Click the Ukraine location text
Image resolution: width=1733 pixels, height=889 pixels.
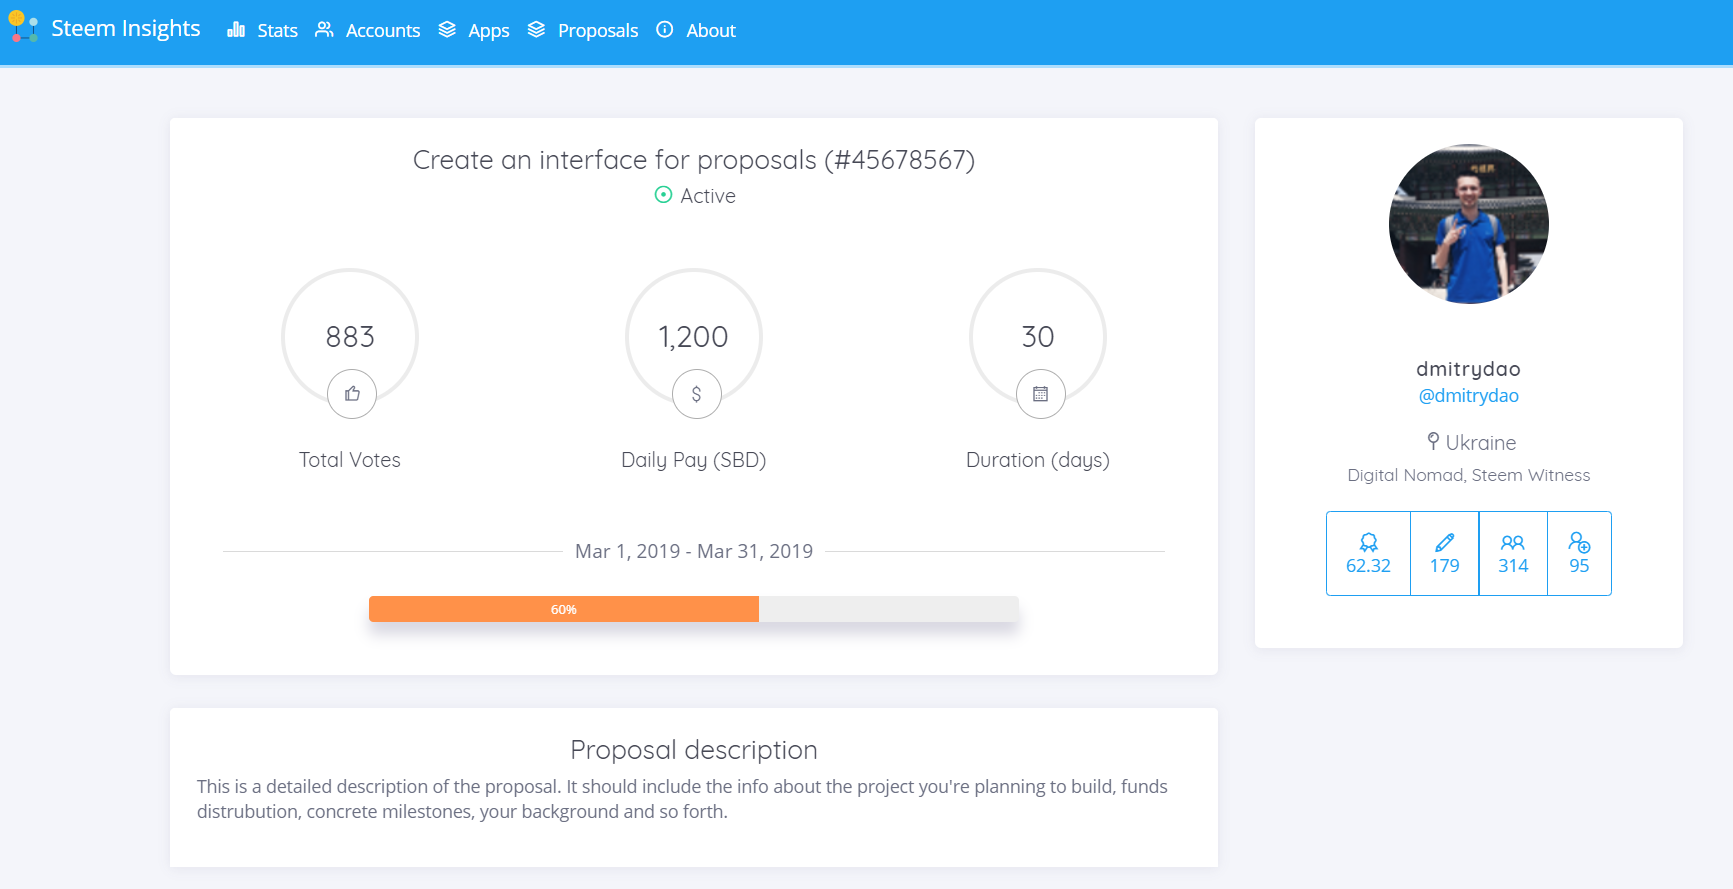pos(1481,443)
